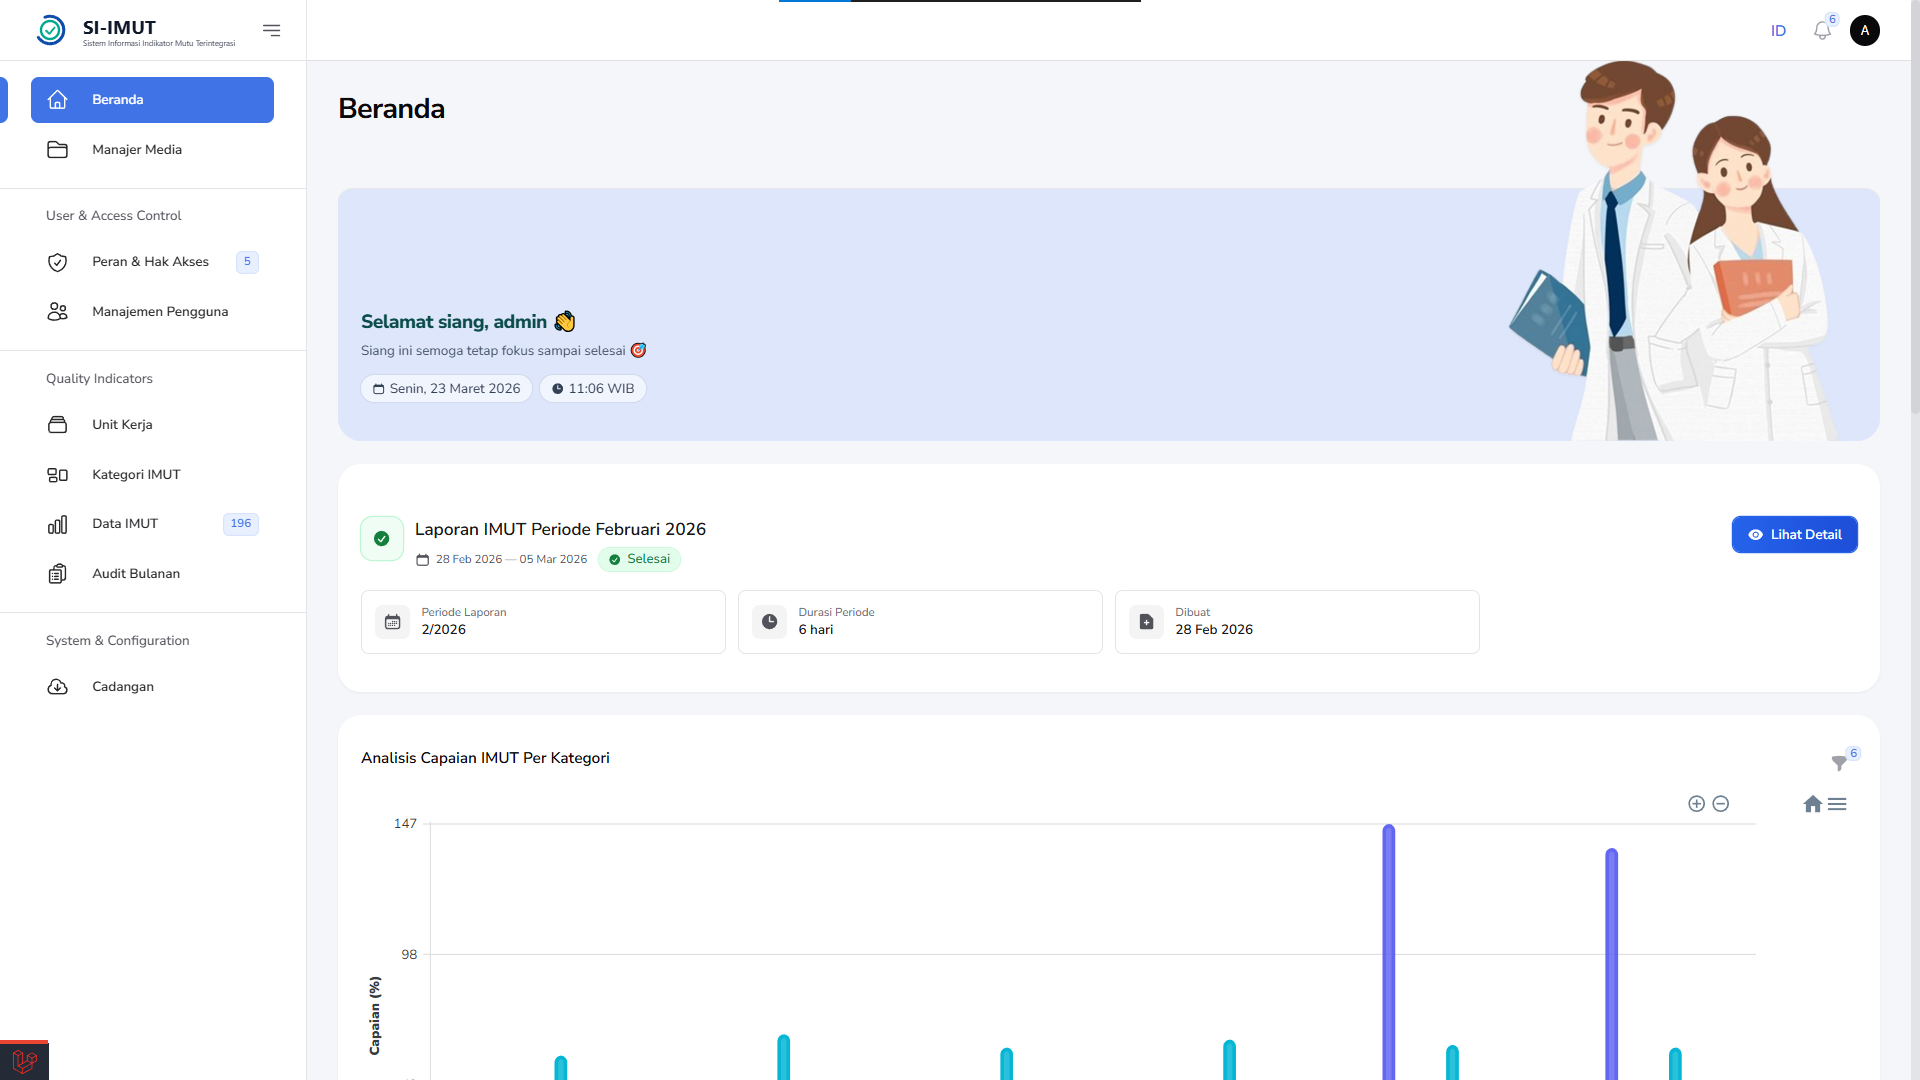Viewport: 1920px width, 1080px height.
Task: Open the notifications bell showing 6 alerts
Action: coord(1822,30)
